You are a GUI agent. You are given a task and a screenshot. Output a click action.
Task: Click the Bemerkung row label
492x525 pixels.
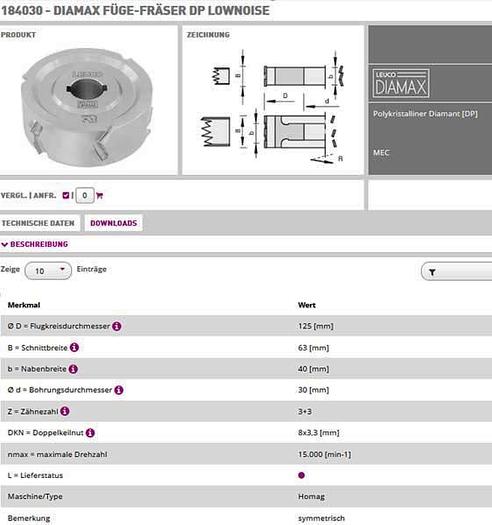[x=29, y=518]
